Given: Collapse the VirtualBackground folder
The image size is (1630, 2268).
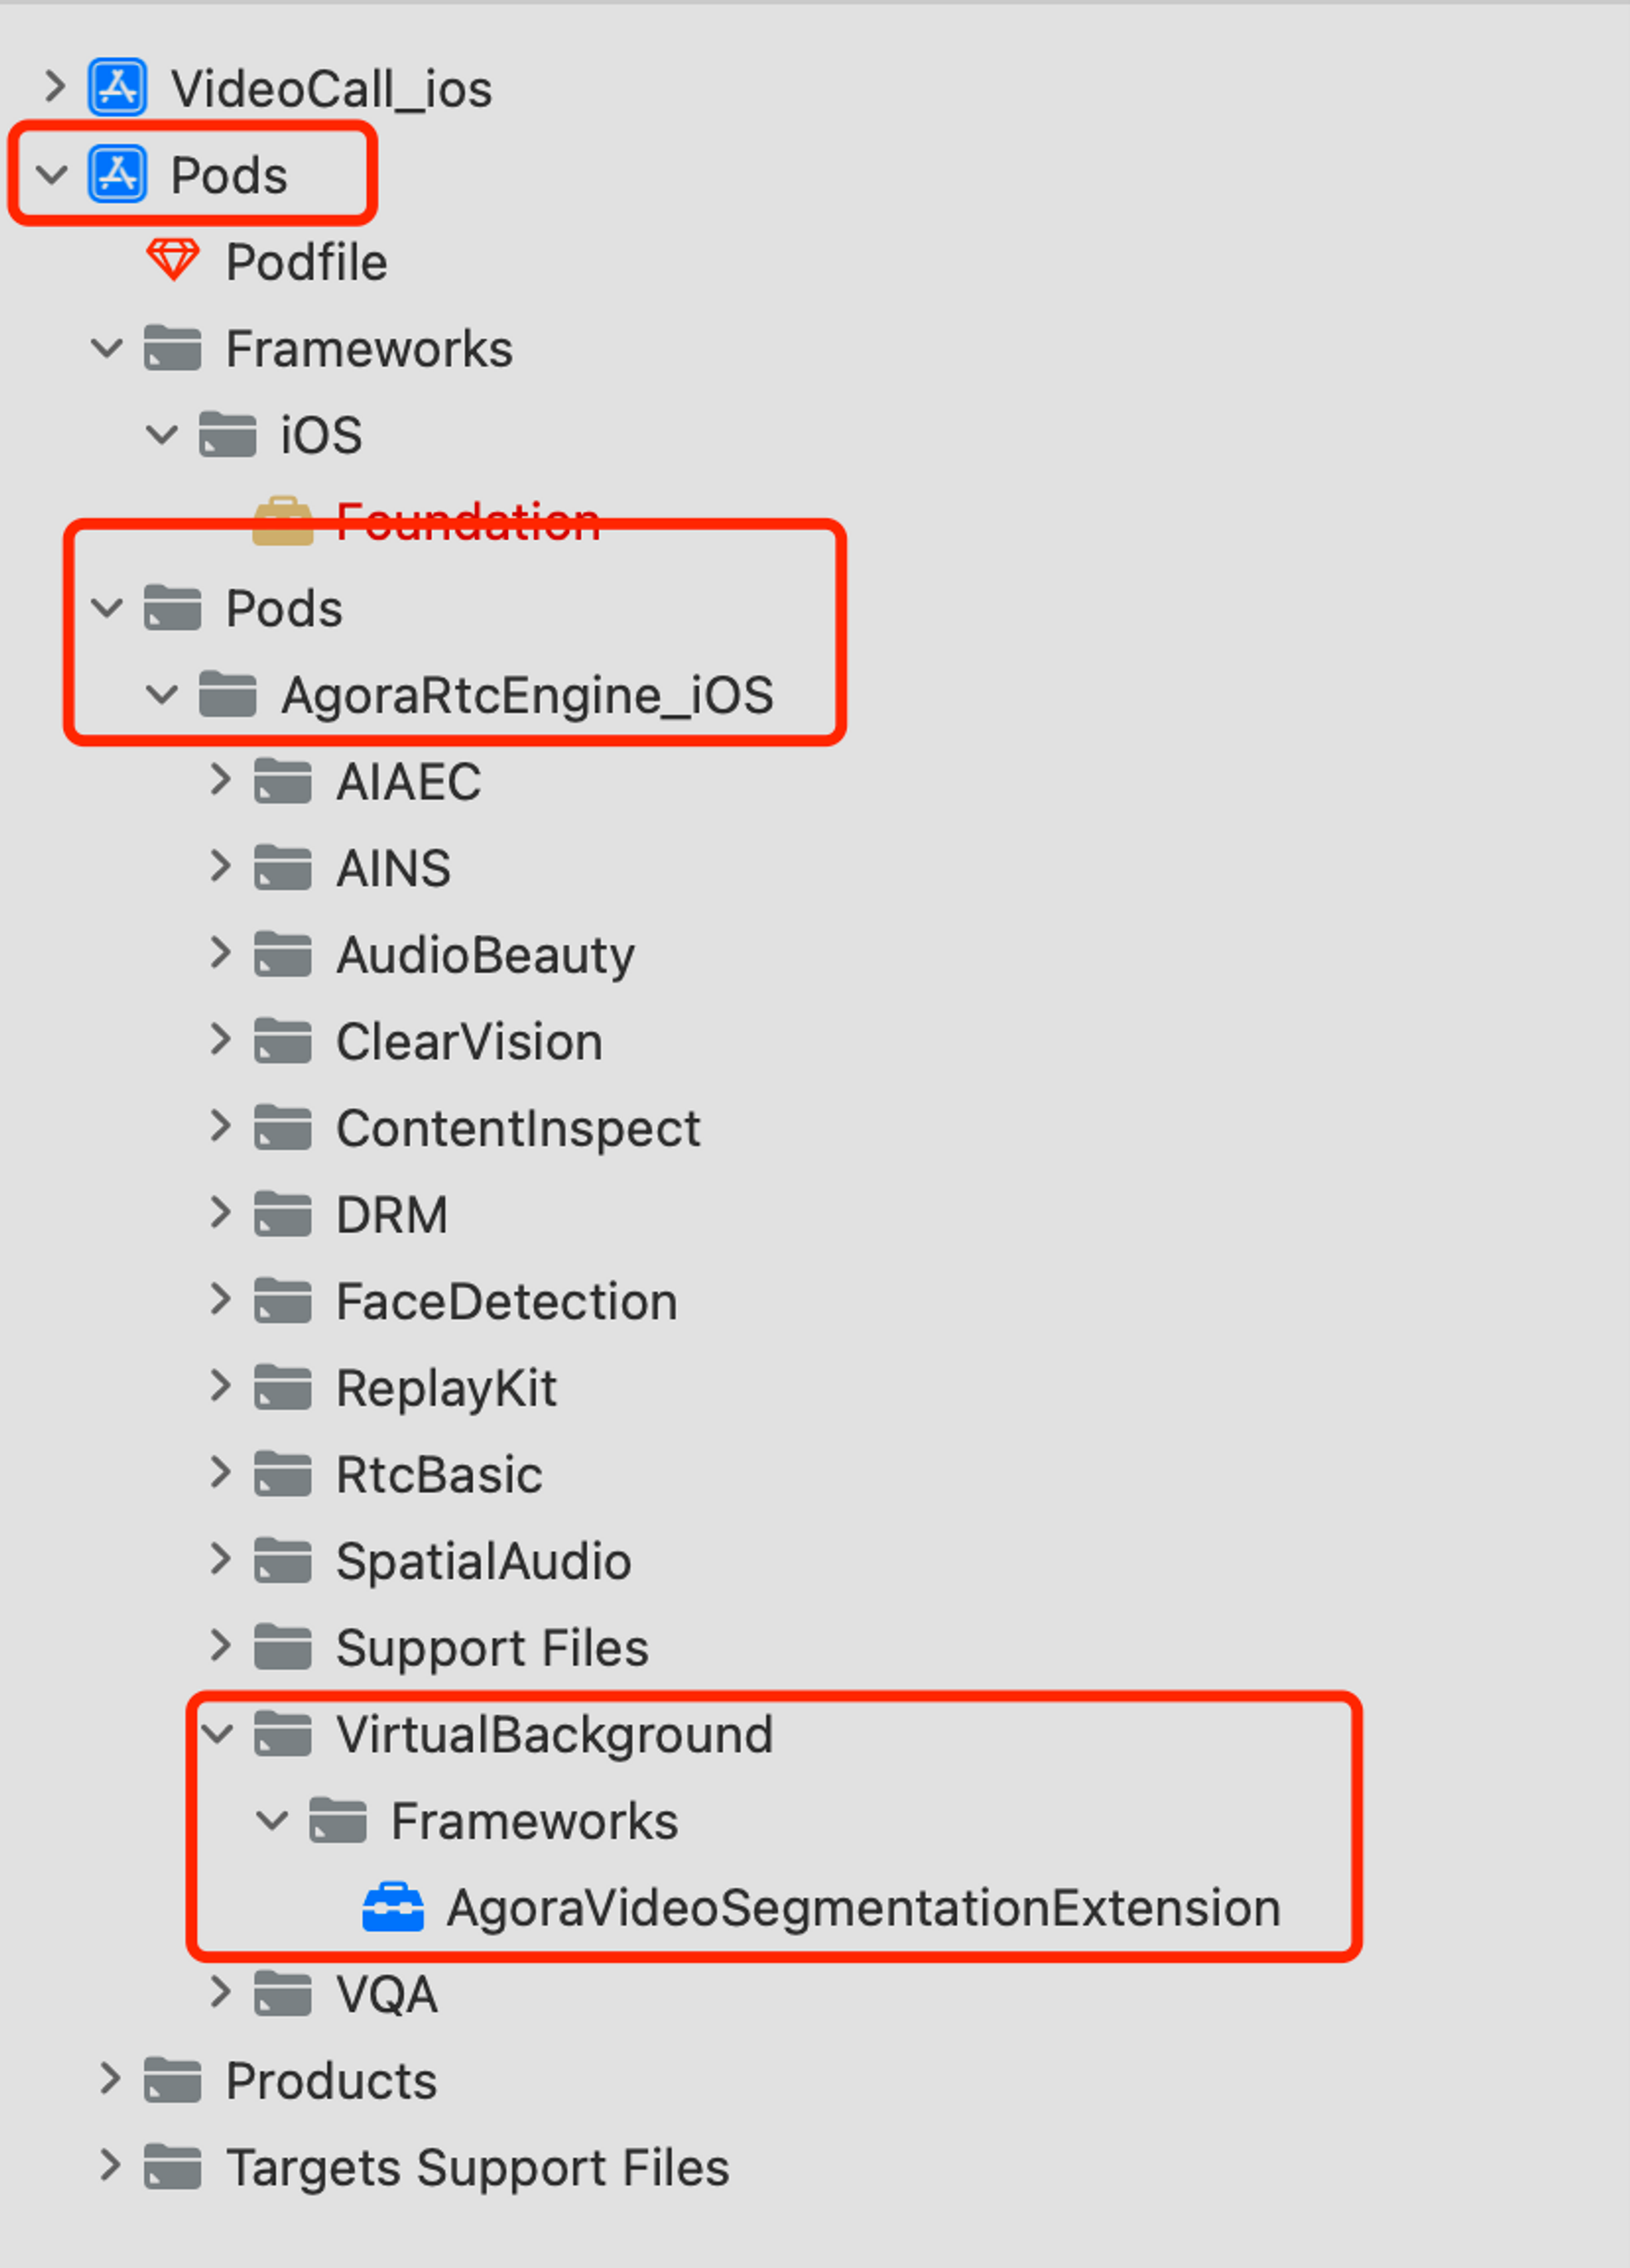Looking at the screenshot, I should 217,1734.
